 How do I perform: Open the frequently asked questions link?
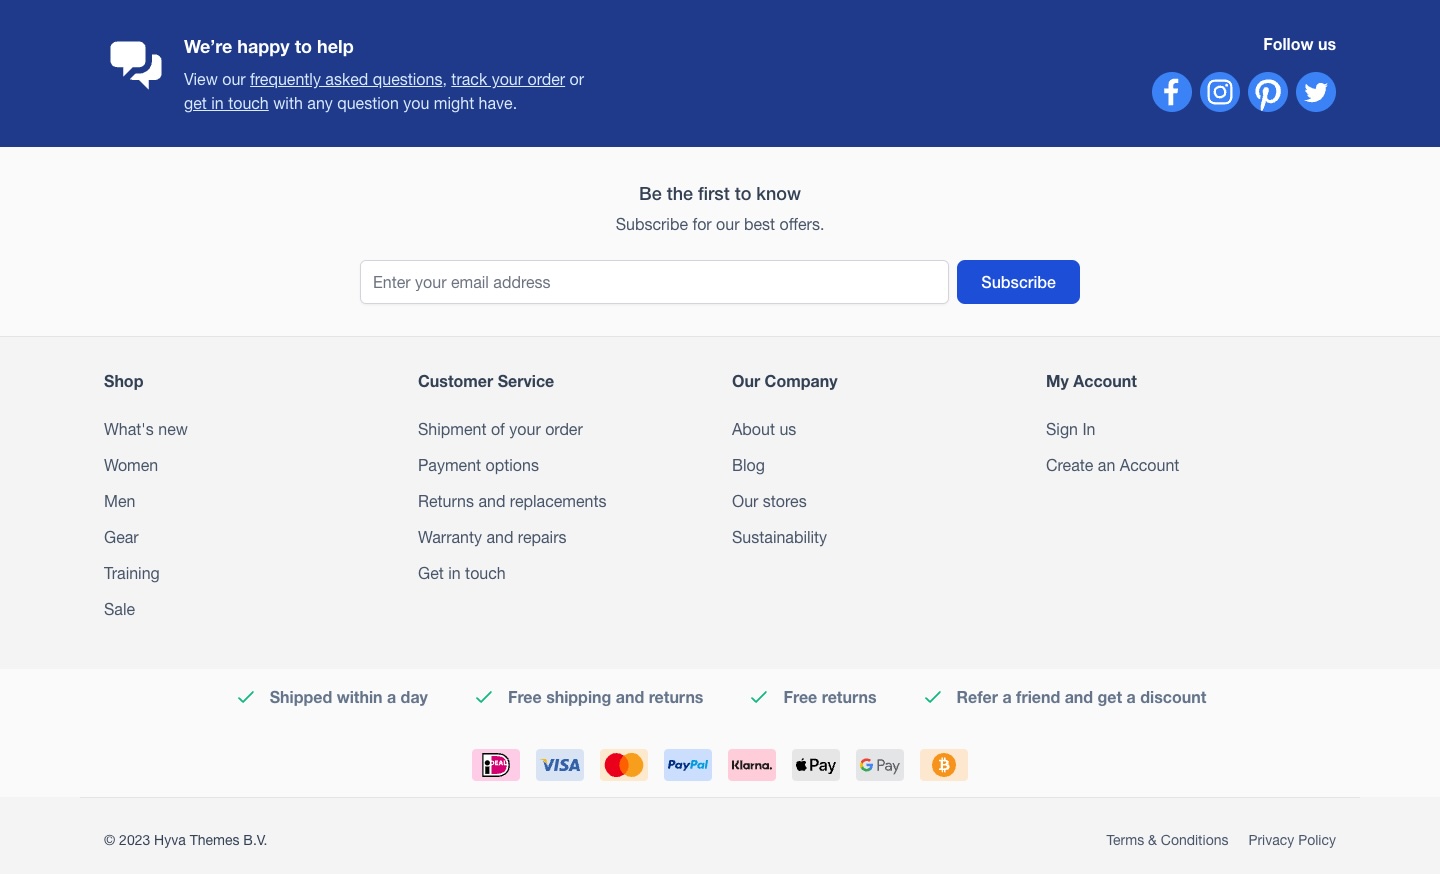pyautogui.click(x=346, y=80)
